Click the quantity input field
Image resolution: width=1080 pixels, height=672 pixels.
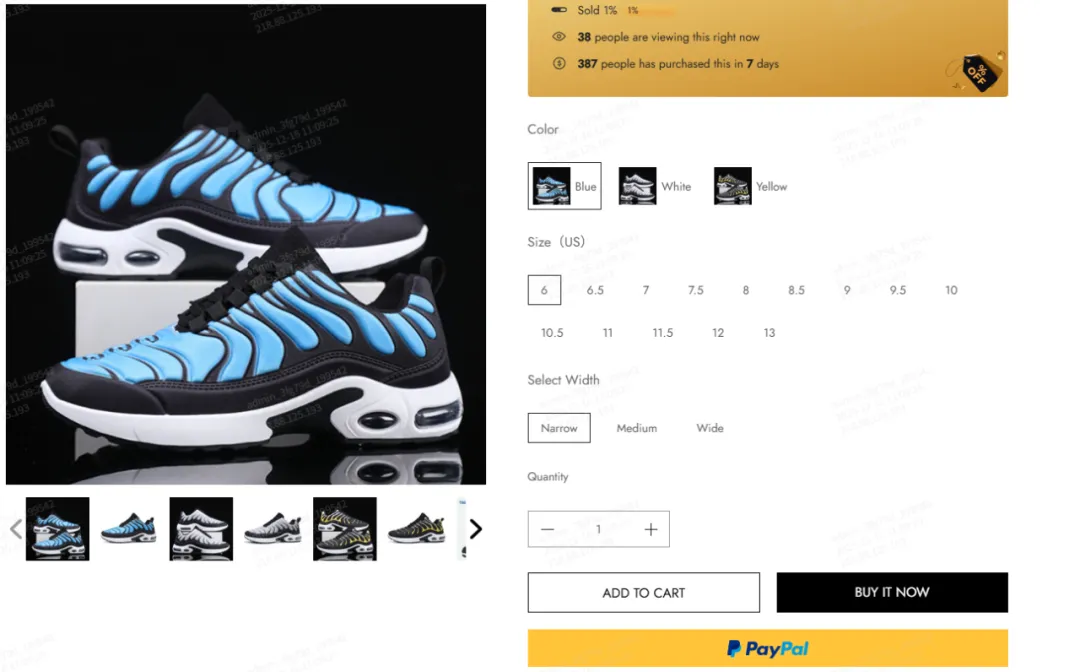coord(599,529)
